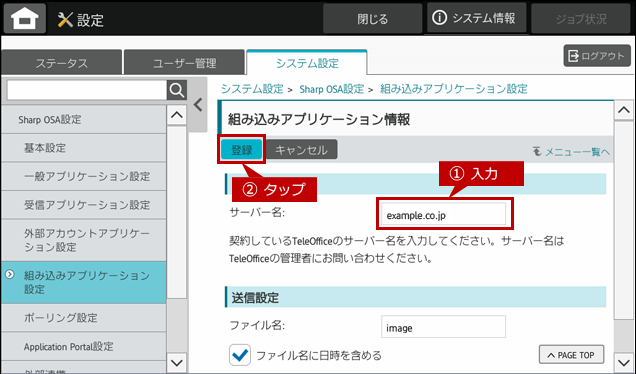Click the サーバー名 input field
636x374 pixels.
443,214
